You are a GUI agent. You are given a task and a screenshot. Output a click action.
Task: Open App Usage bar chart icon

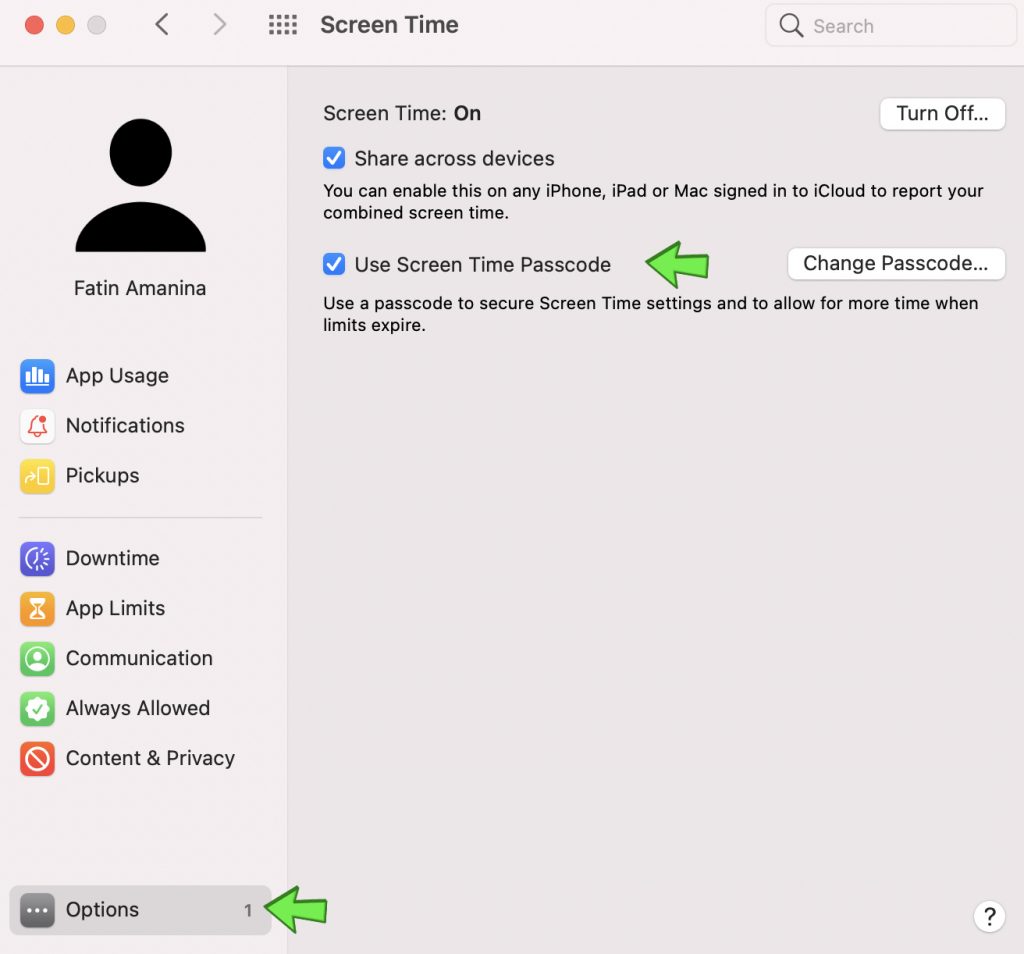[x=37, y=376]
